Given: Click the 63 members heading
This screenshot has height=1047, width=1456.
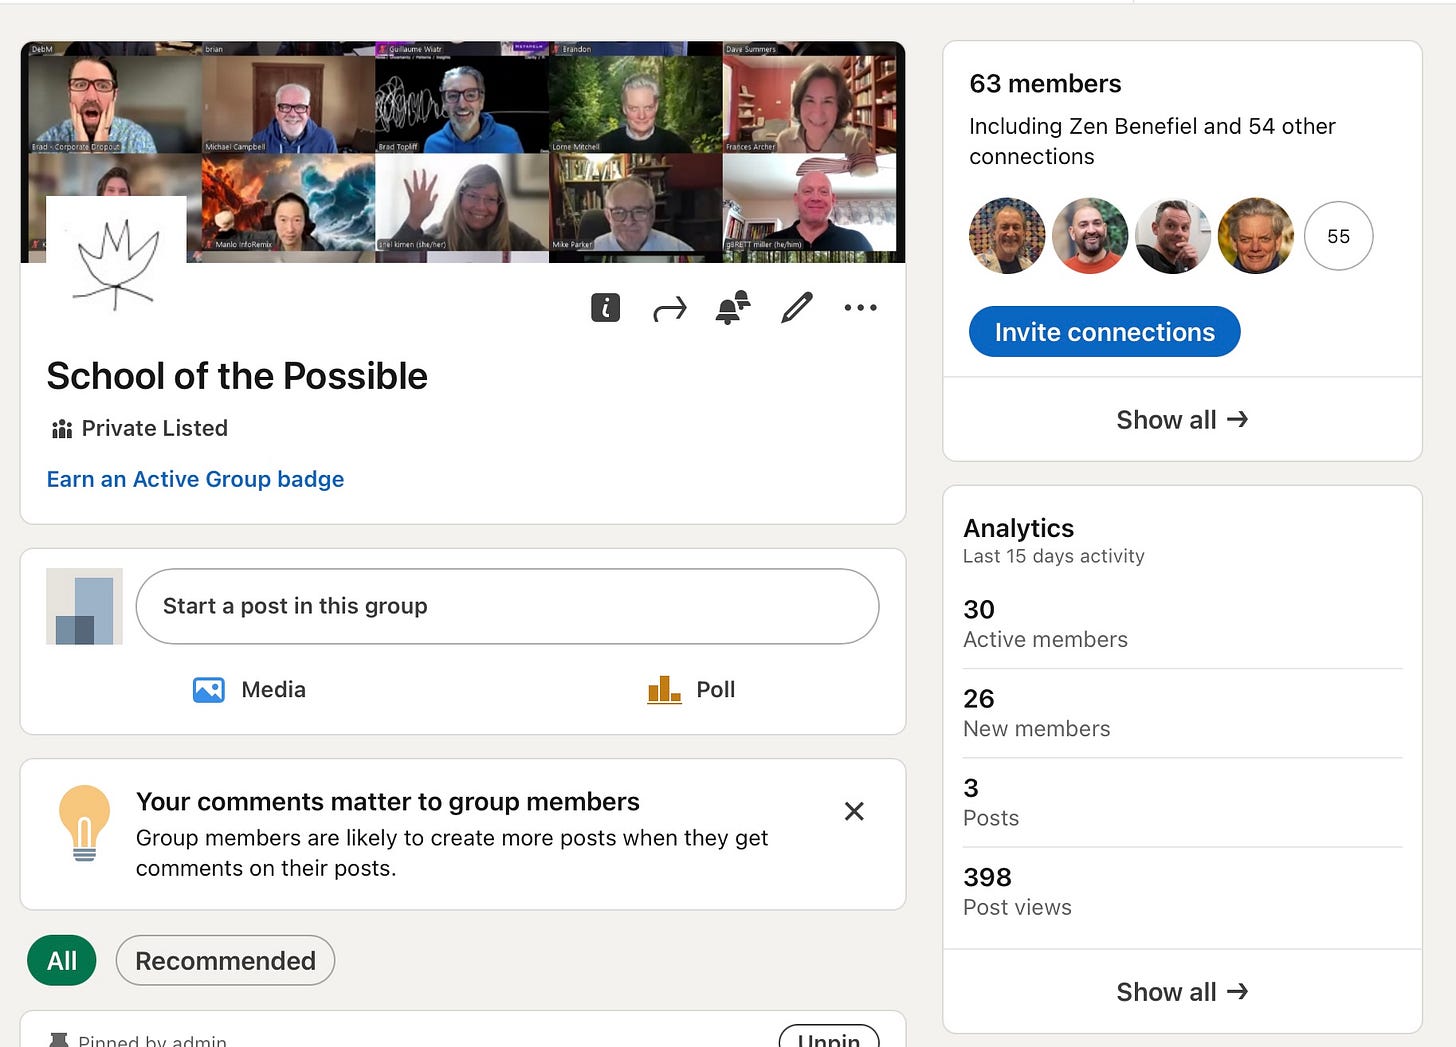Looking at the screenshot, I should coord(1045,84).
